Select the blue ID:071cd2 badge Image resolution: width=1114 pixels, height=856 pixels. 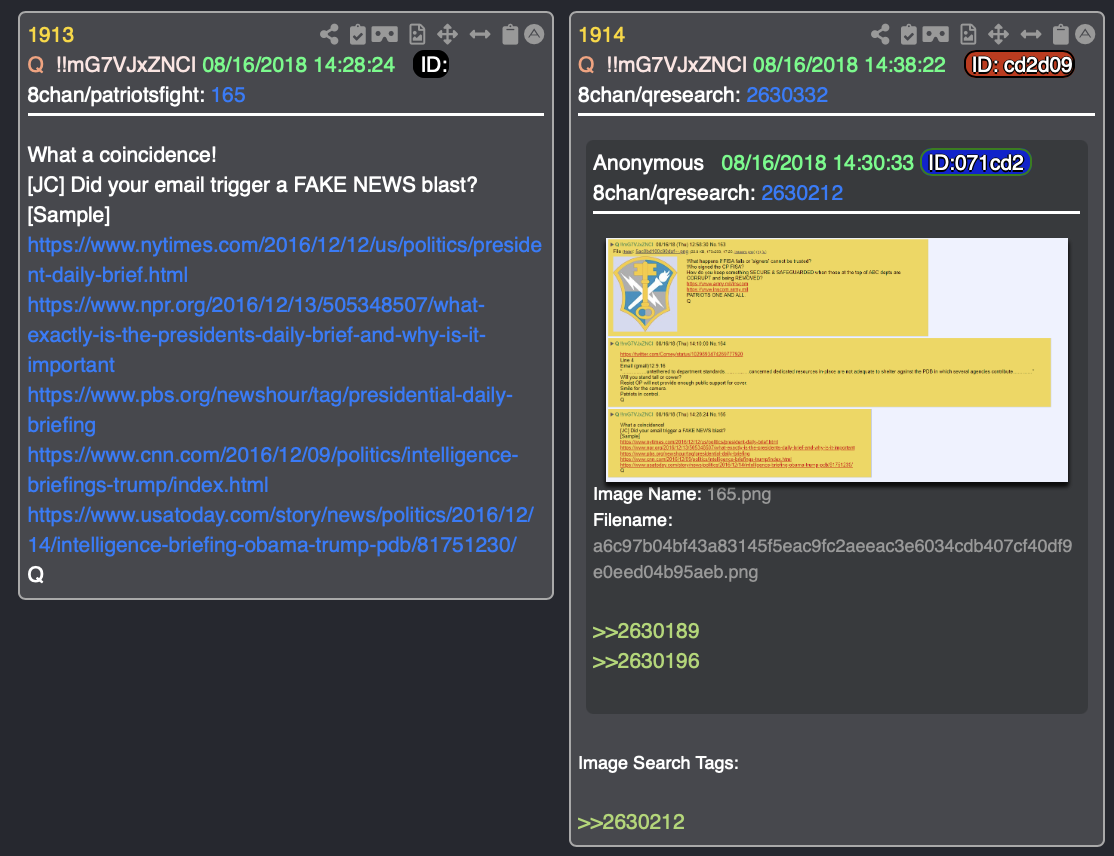975,163
